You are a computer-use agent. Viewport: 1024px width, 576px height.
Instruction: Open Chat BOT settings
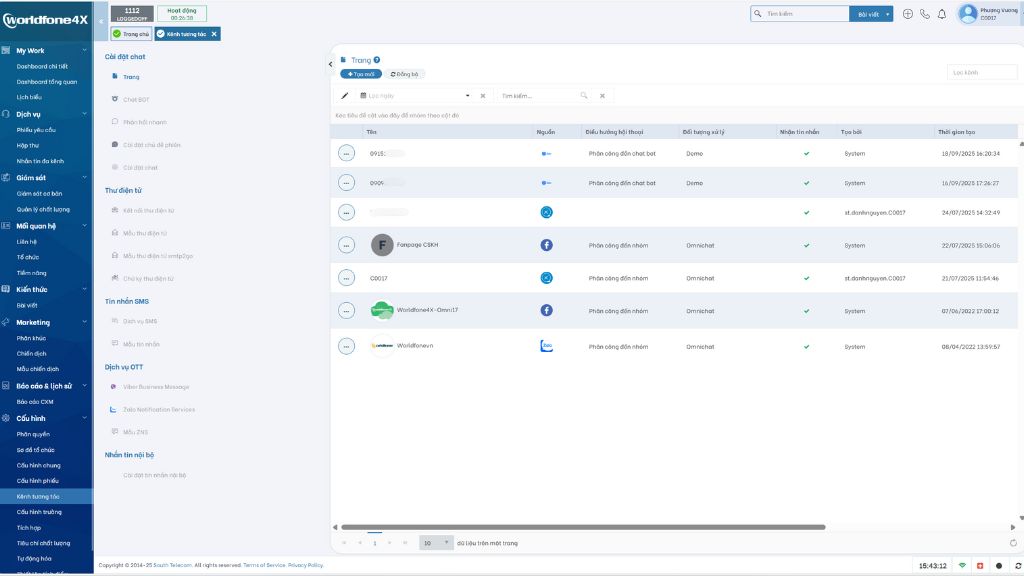tap(136, 99)
